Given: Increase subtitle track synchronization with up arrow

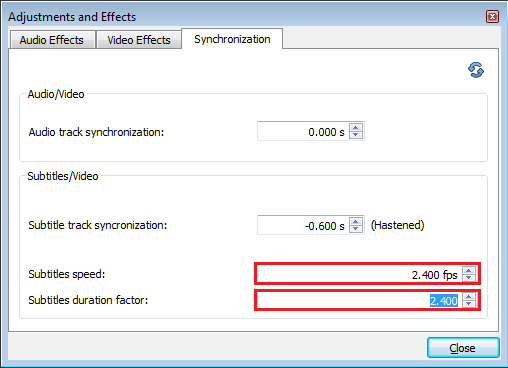Looking at the screenshot, I should click(356, 222).
